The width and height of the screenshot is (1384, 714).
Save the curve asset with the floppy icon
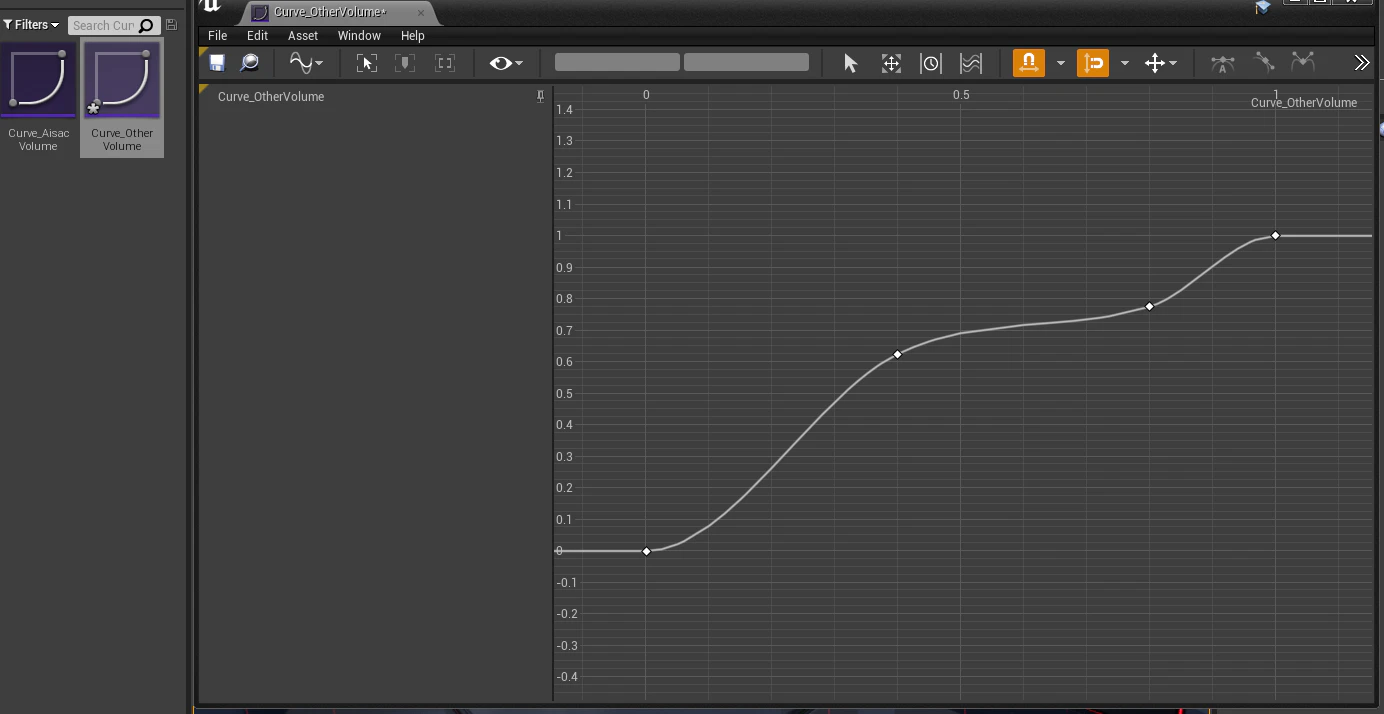[217, 63]
